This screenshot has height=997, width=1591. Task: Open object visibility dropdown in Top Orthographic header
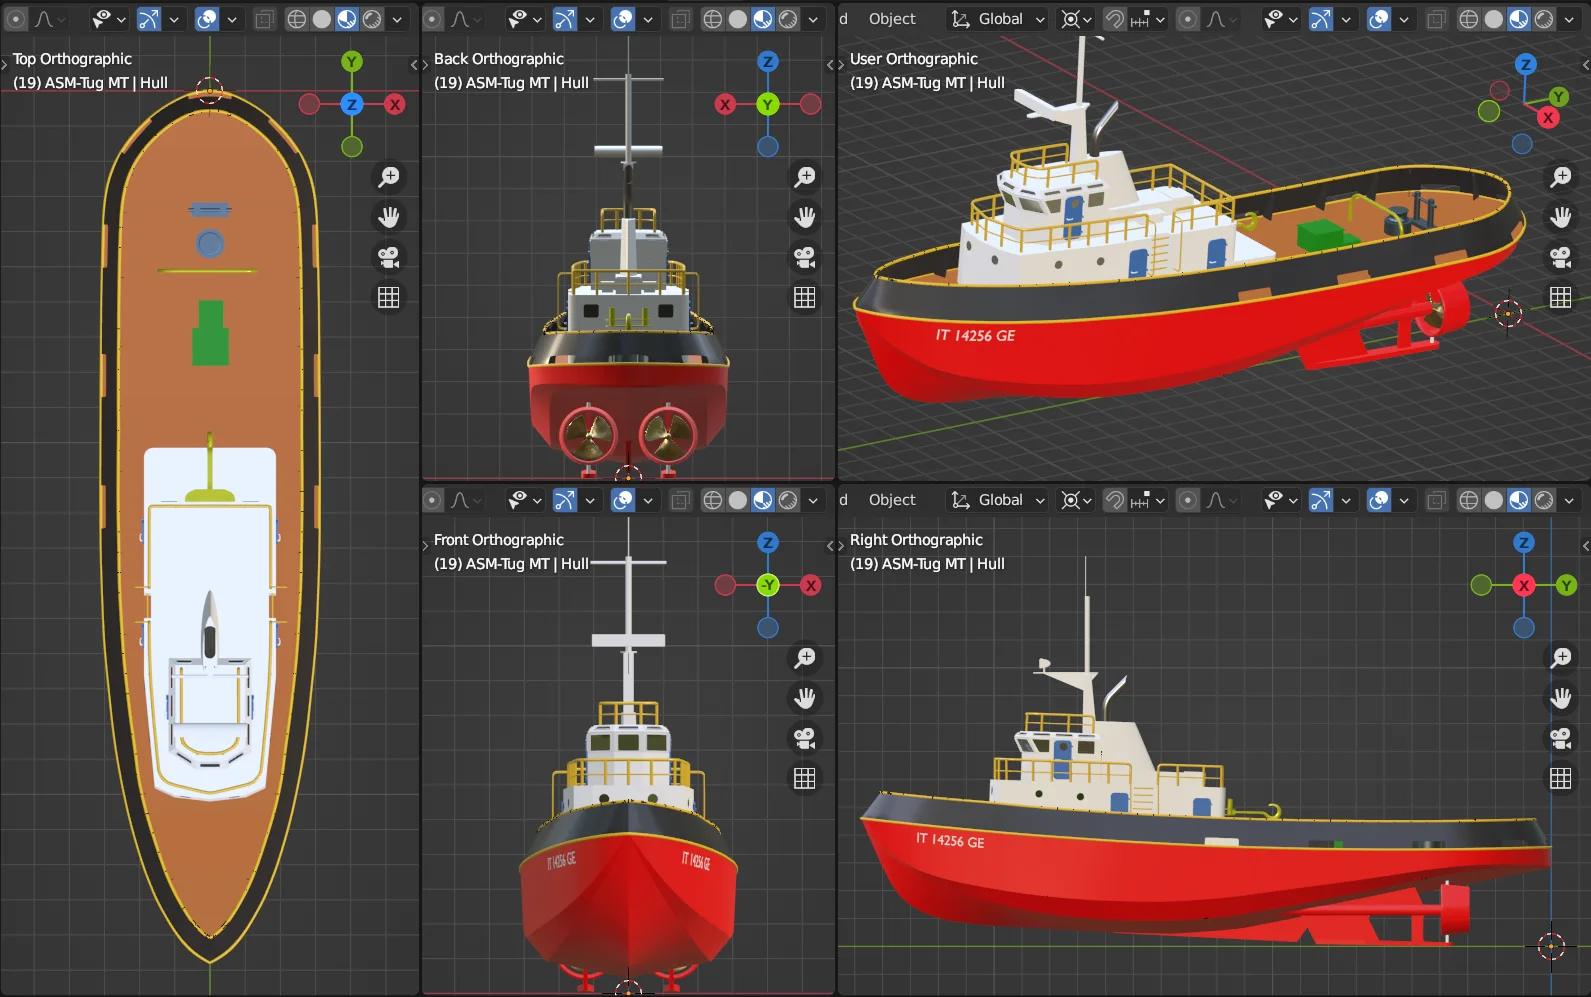click(108, 19)
